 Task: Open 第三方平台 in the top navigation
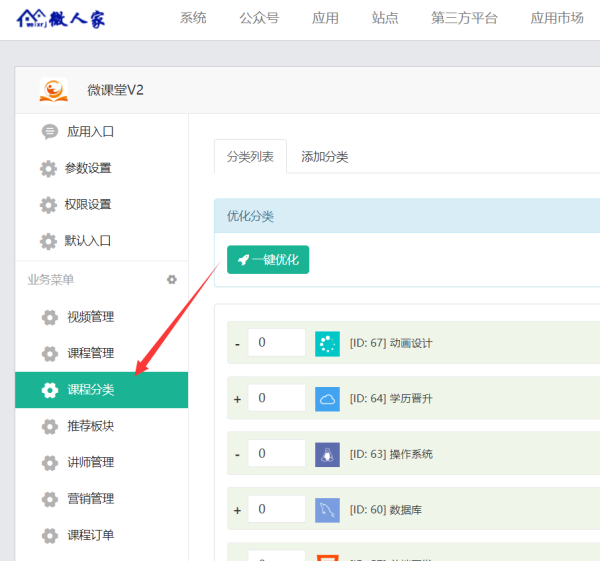click(464, 18)
